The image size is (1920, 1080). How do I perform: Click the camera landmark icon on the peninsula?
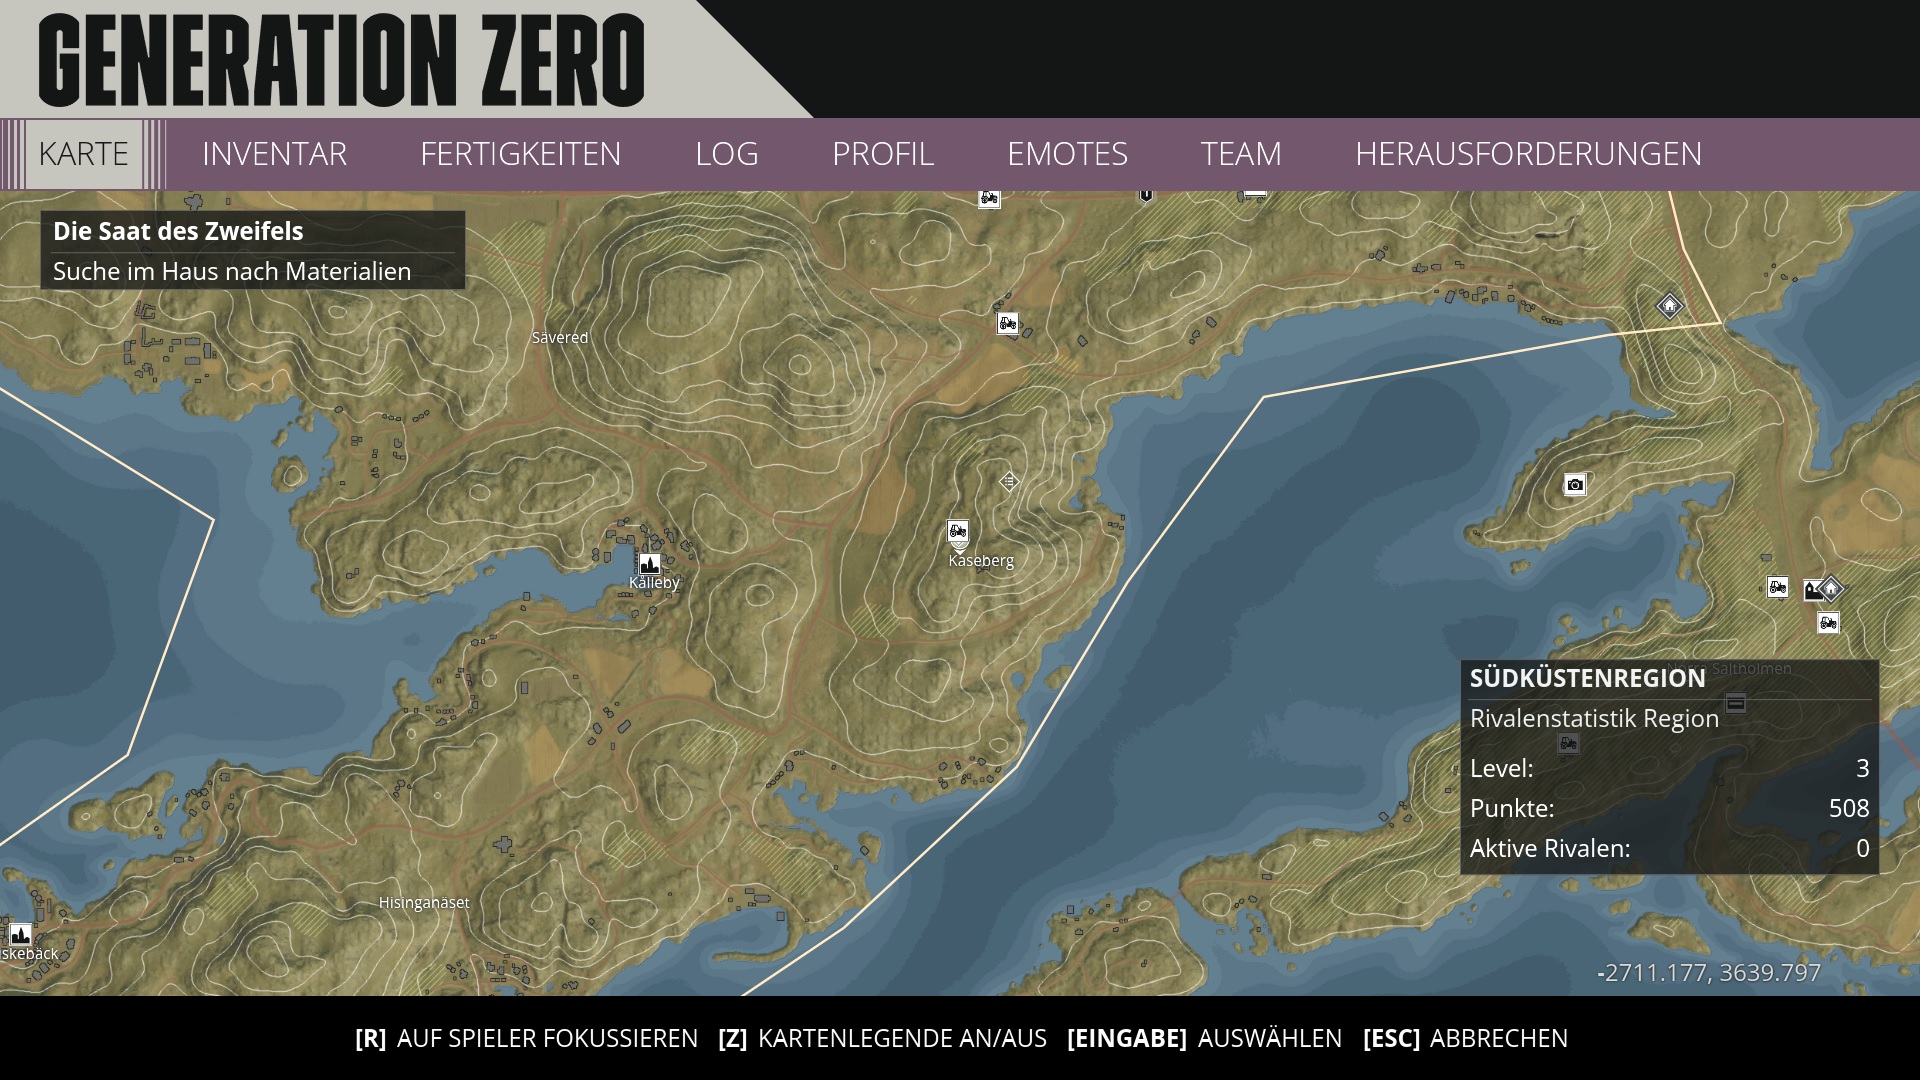click(1575, 485)
